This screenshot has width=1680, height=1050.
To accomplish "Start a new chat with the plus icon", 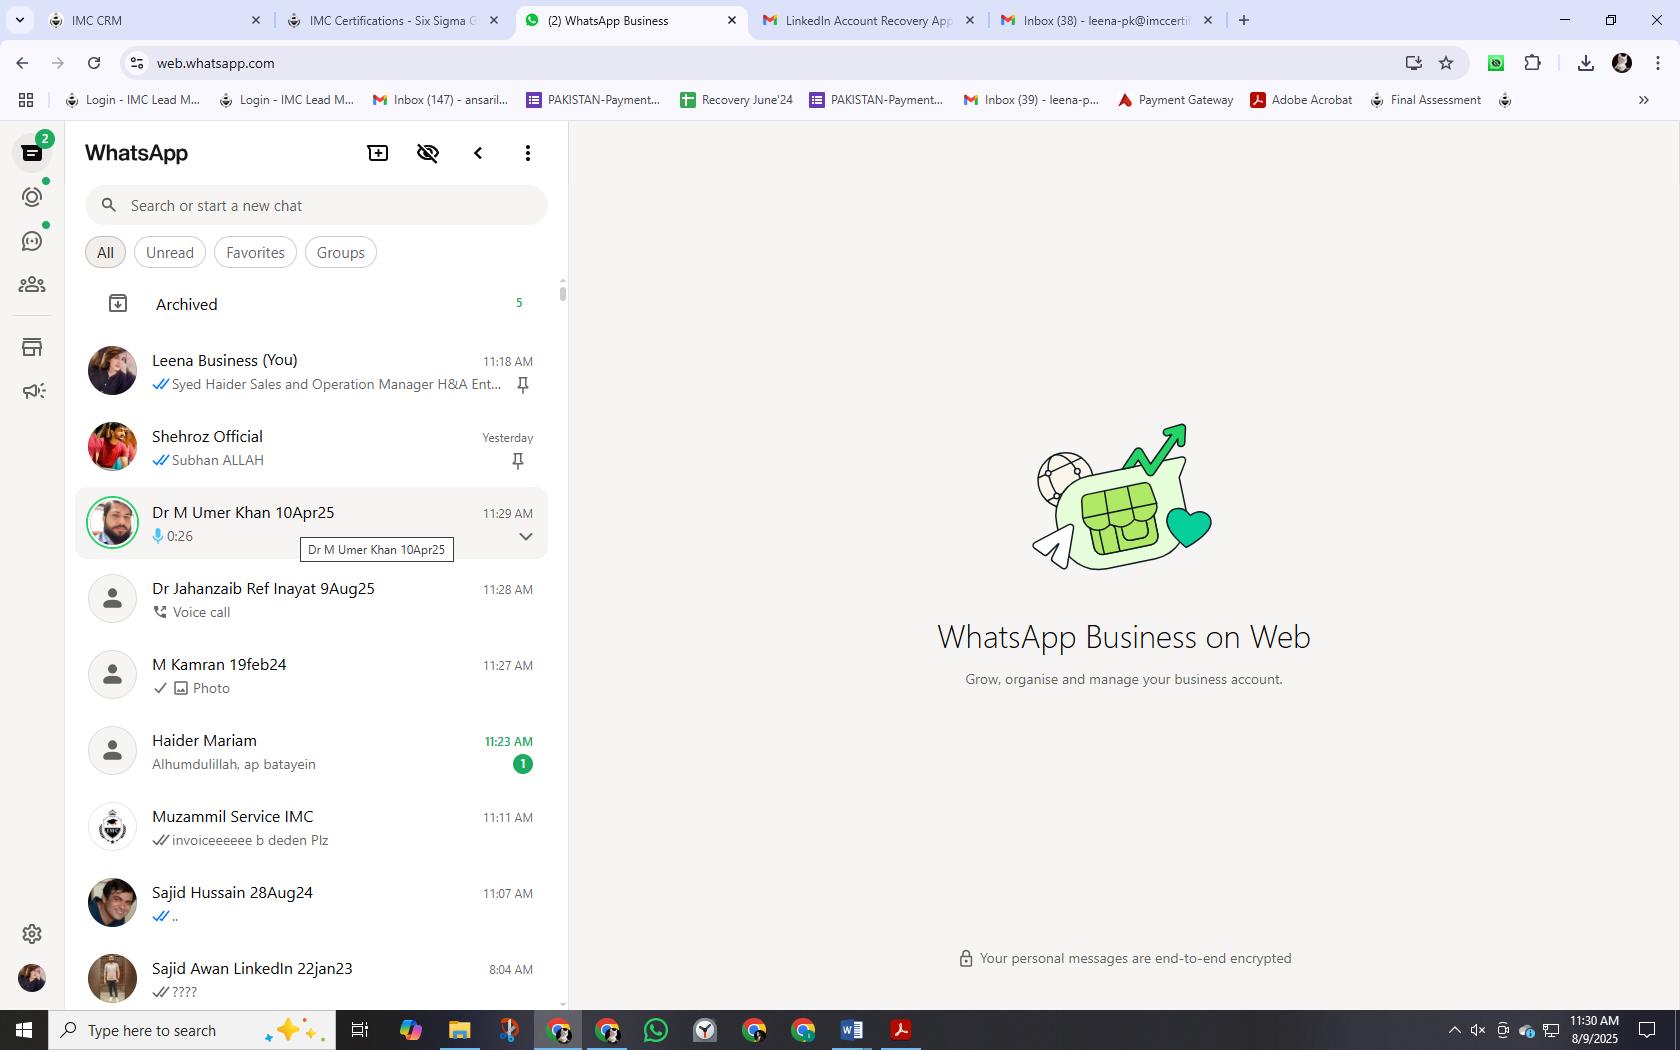I will pyautogui.click(x=378, y=153).
